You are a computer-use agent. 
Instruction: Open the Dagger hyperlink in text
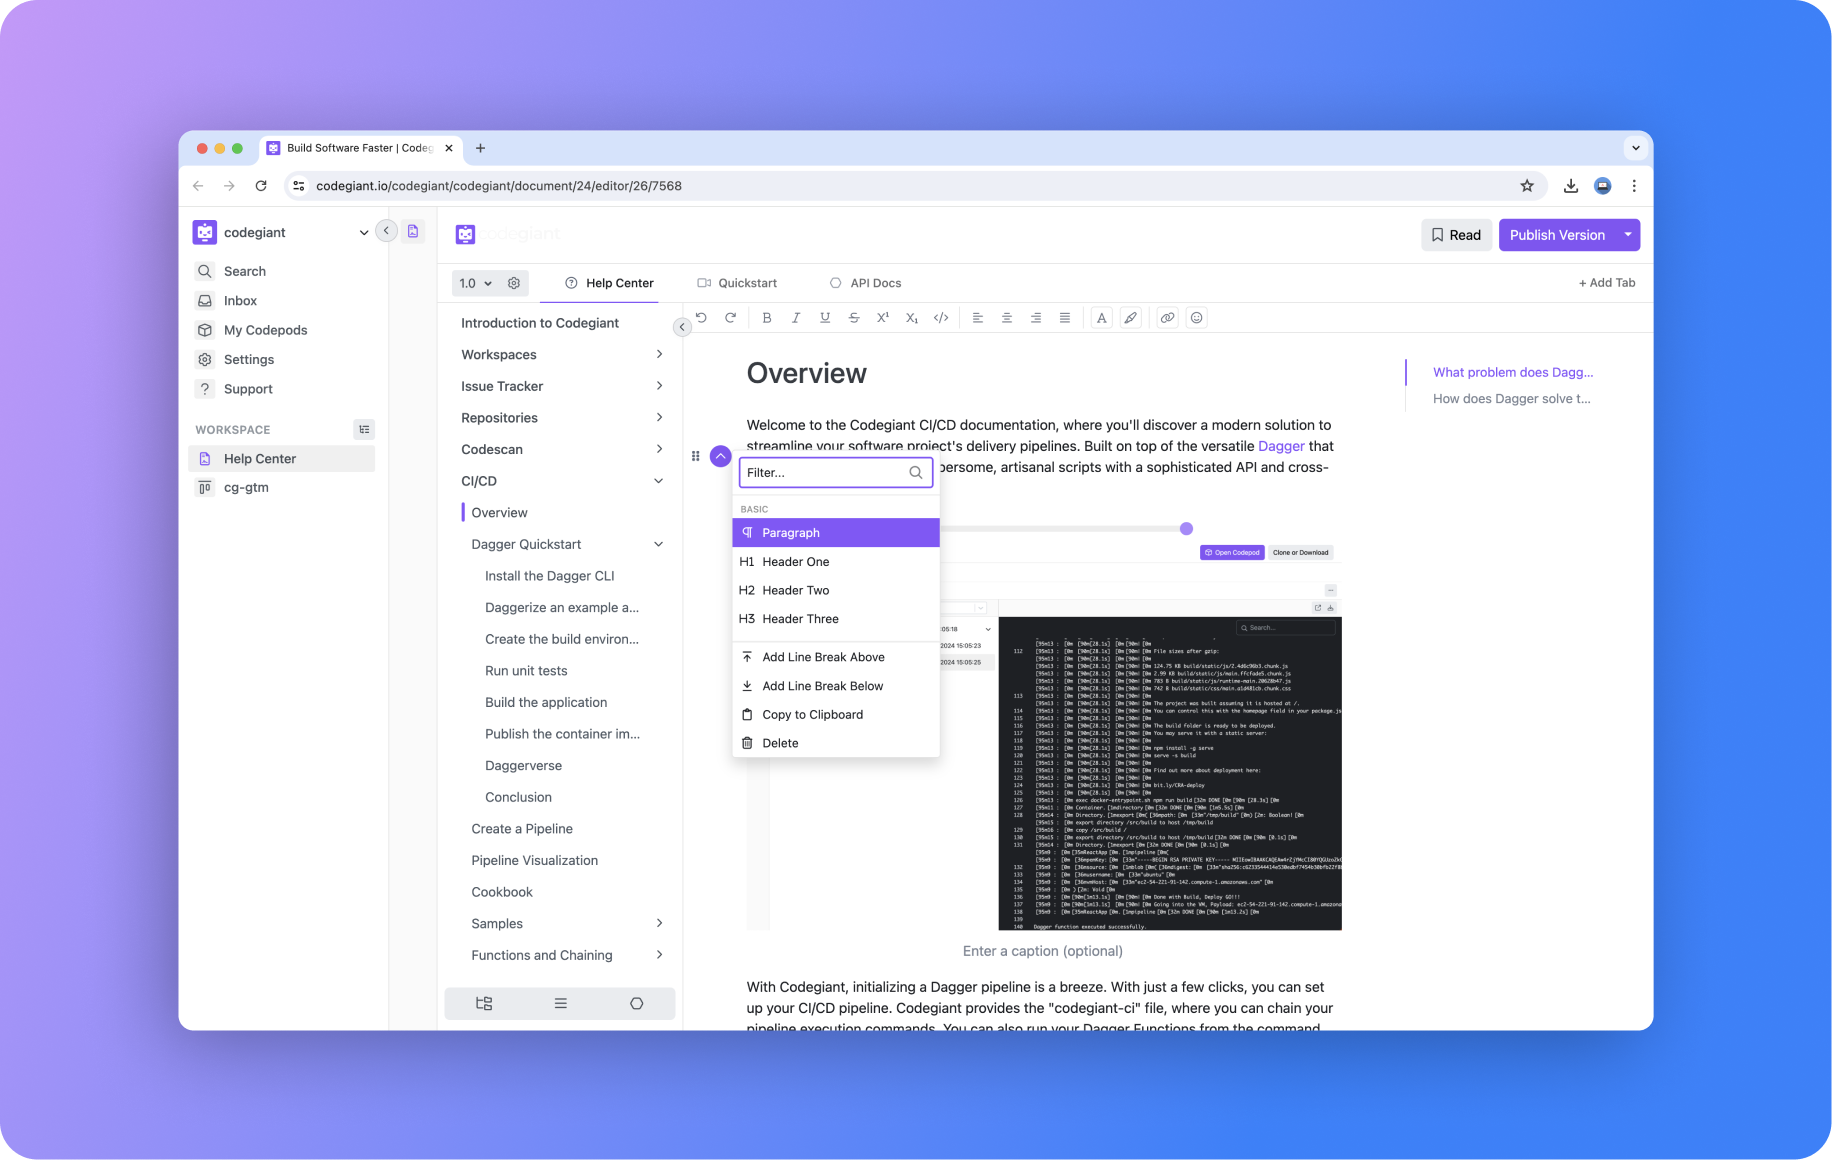[x=1281, y=446]
